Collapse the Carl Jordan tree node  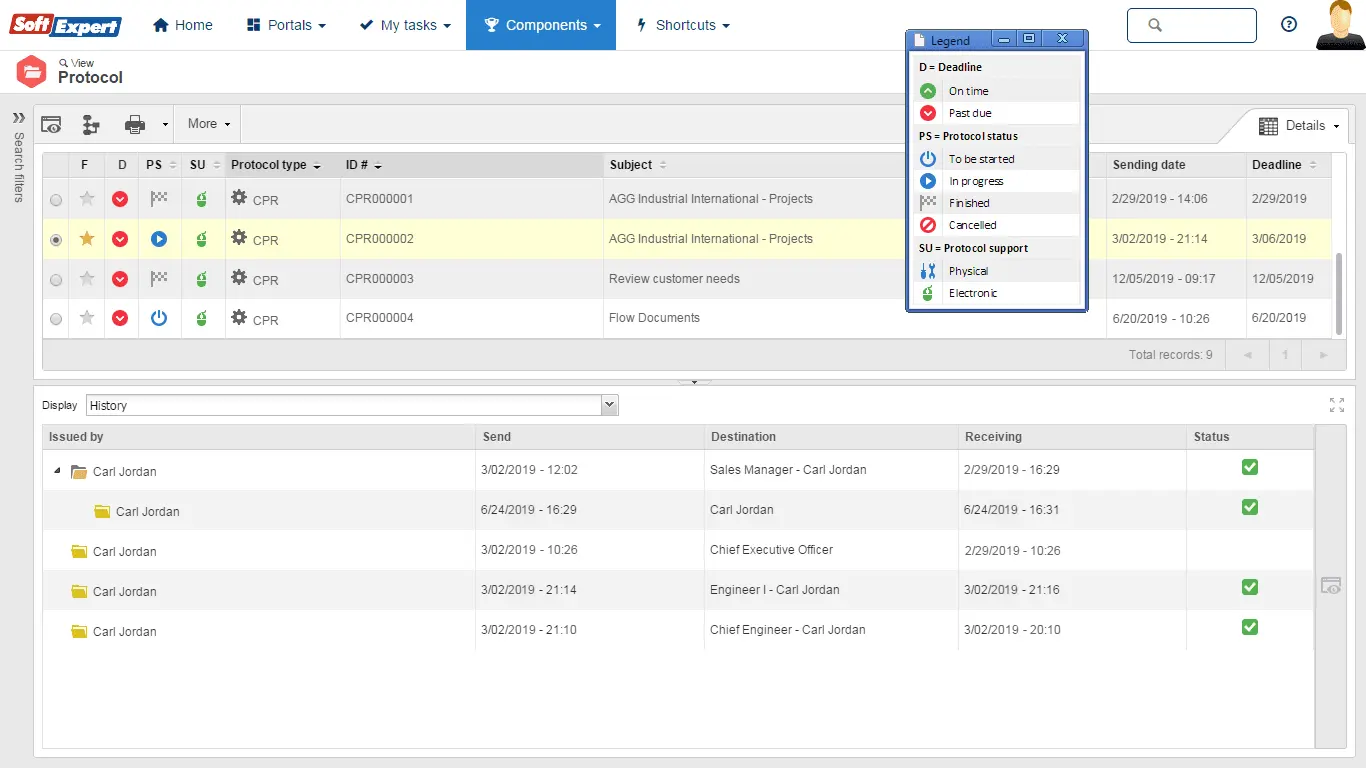pos(57,471)
